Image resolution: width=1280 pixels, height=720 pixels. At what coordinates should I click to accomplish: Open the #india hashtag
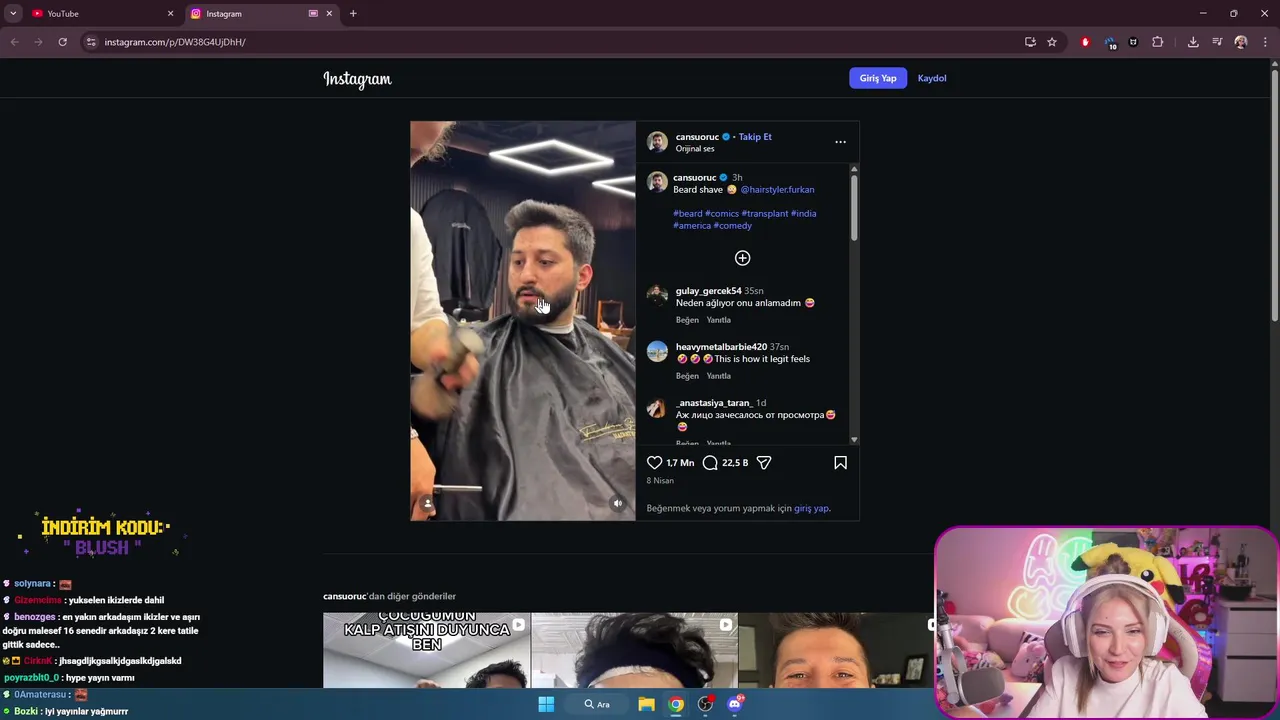tap(804, 214)
